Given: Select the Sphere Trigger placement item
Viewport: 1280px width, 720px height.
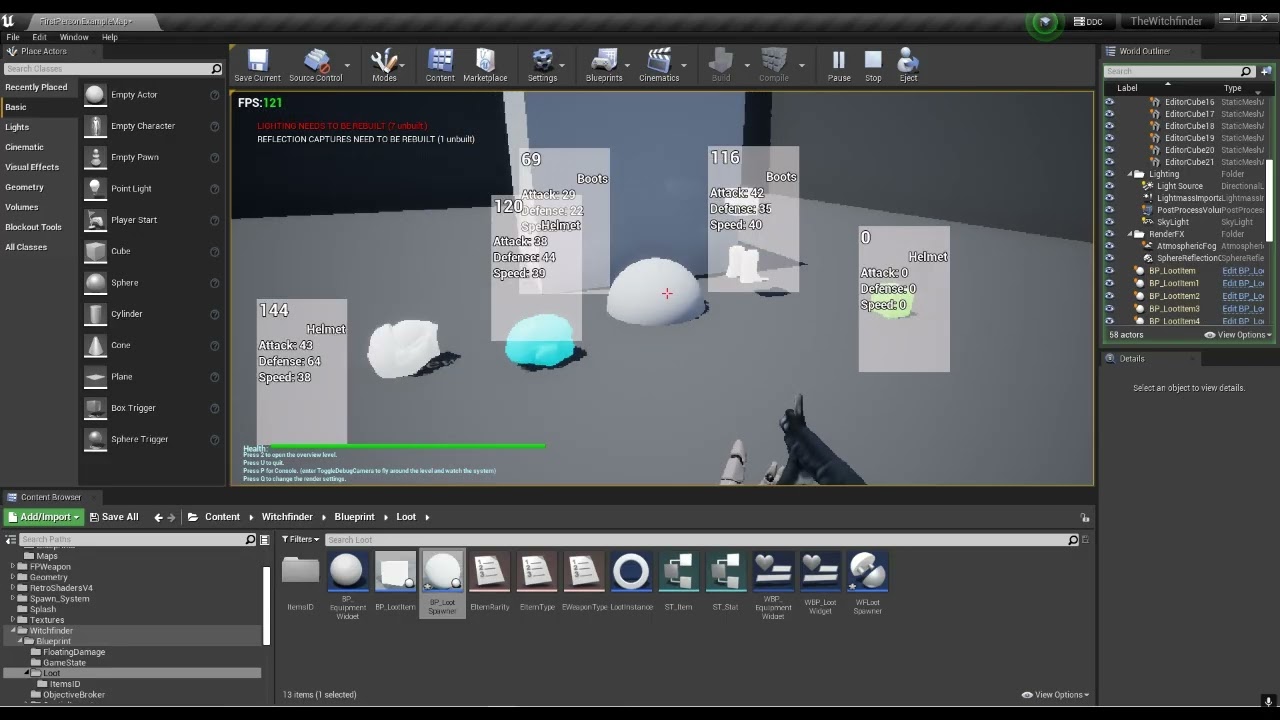Looking at the screenshot, I should [152, 439].
